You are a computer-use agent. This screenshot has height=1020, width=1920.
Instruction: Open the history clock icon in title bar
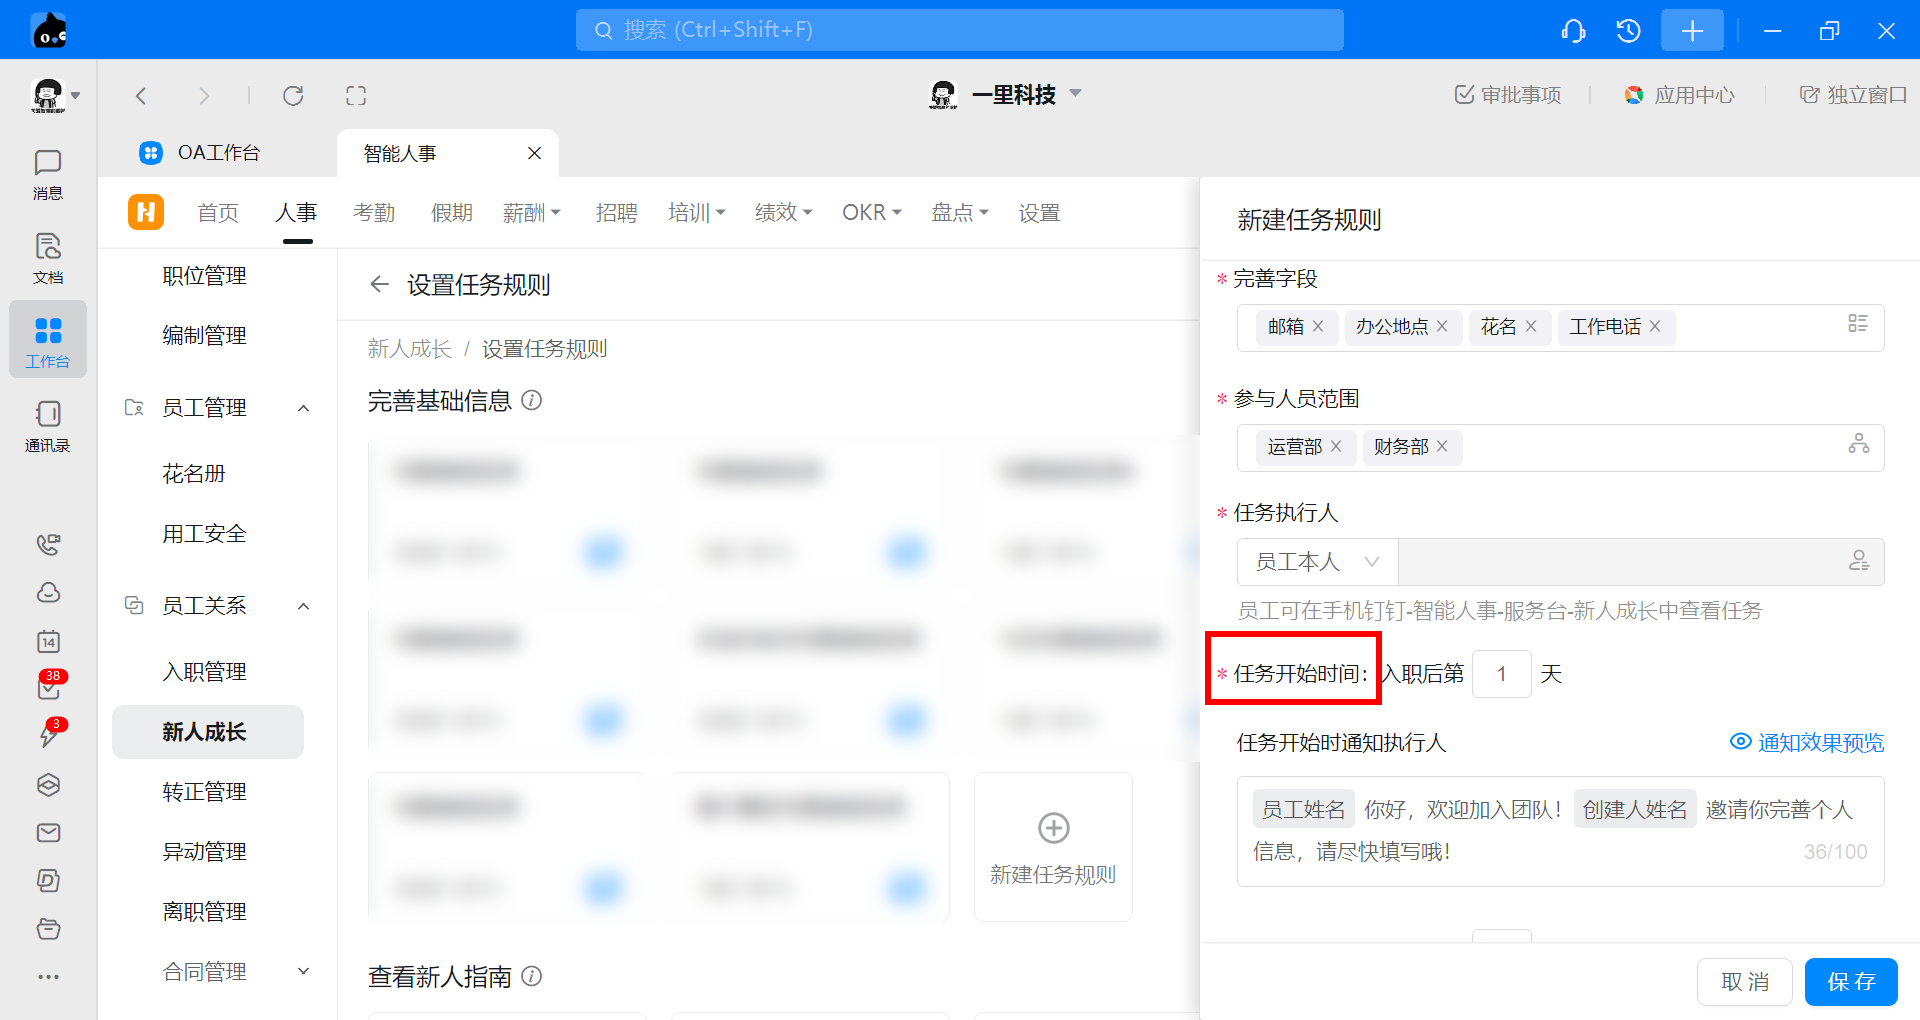(1628, 31)
